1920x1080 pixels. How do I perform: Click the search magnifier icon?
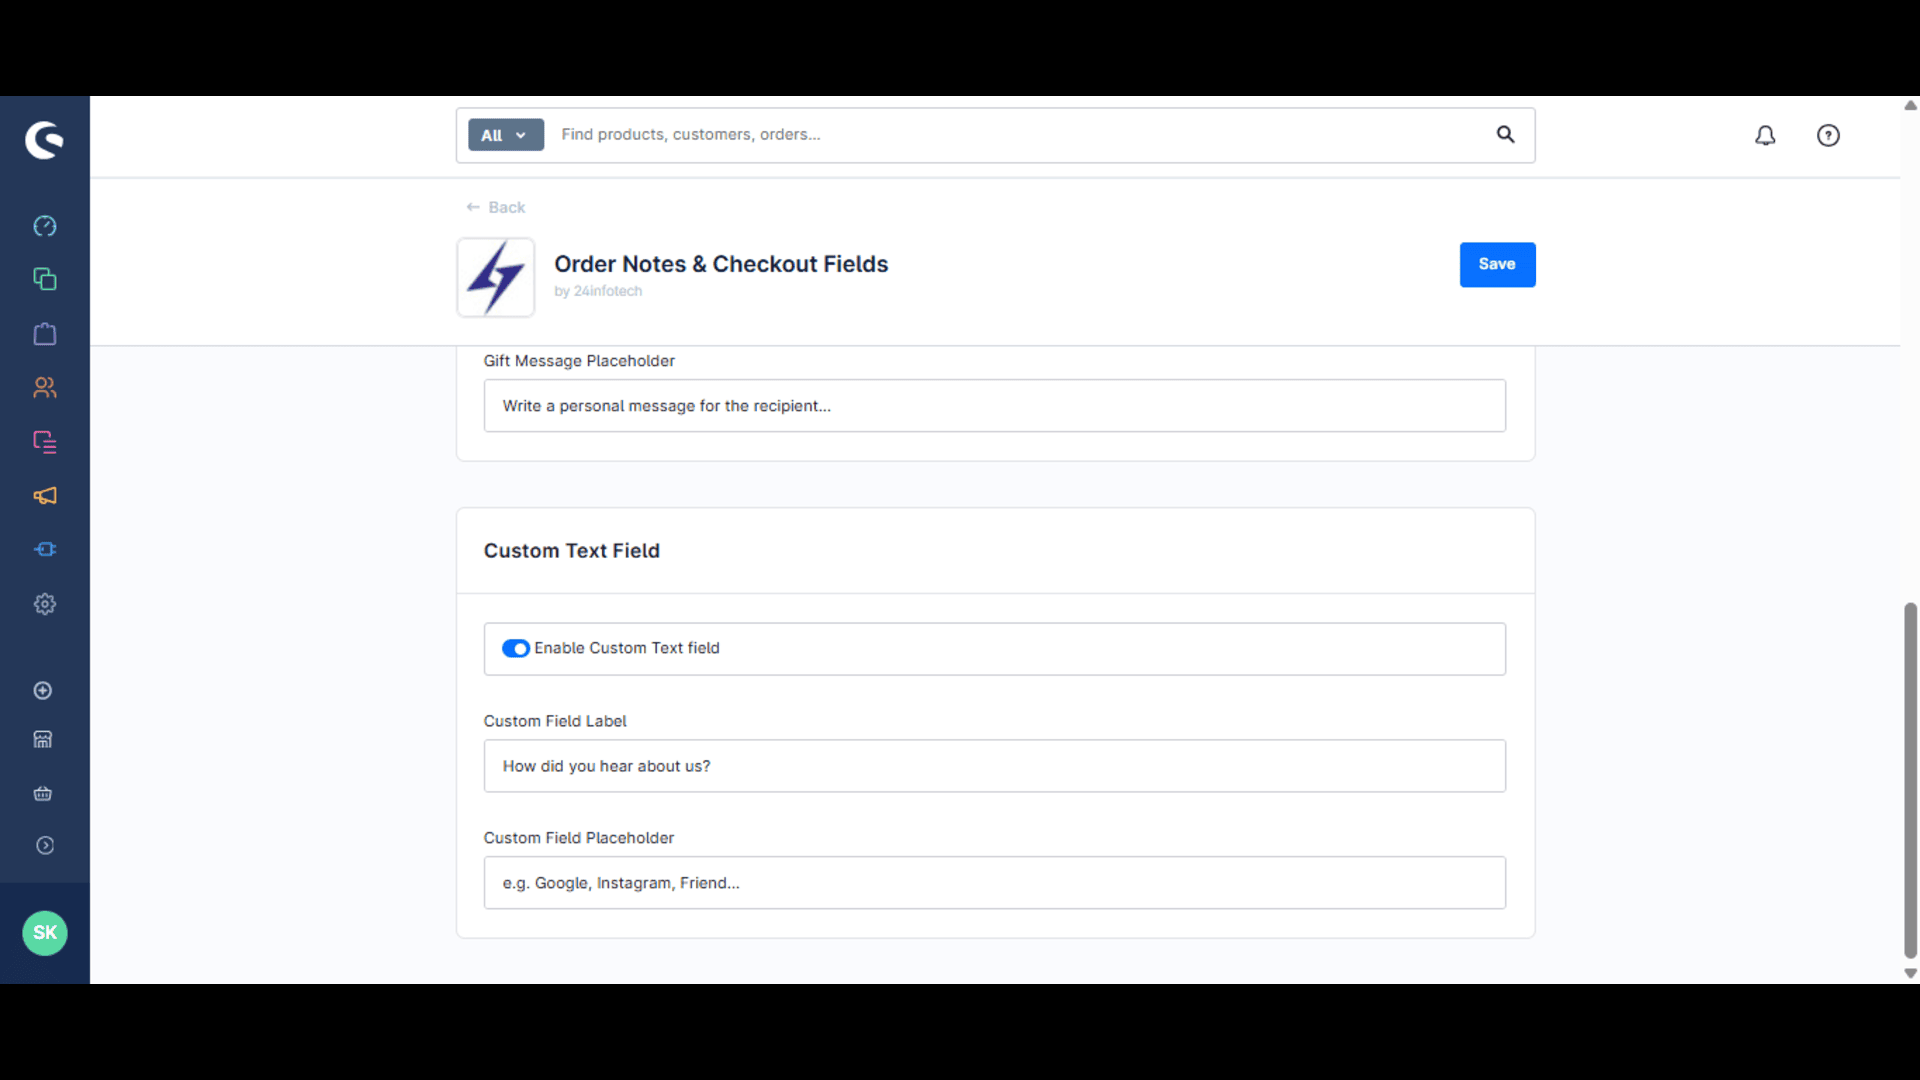[x=1505, y=134]
